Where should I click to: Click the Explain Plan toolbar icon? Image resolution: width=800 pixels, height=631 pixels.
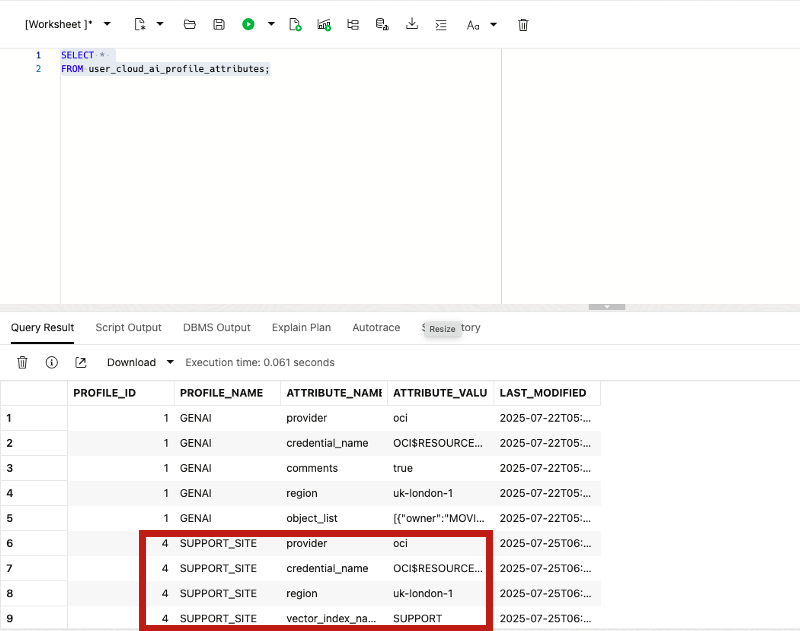tap(324, 24)
